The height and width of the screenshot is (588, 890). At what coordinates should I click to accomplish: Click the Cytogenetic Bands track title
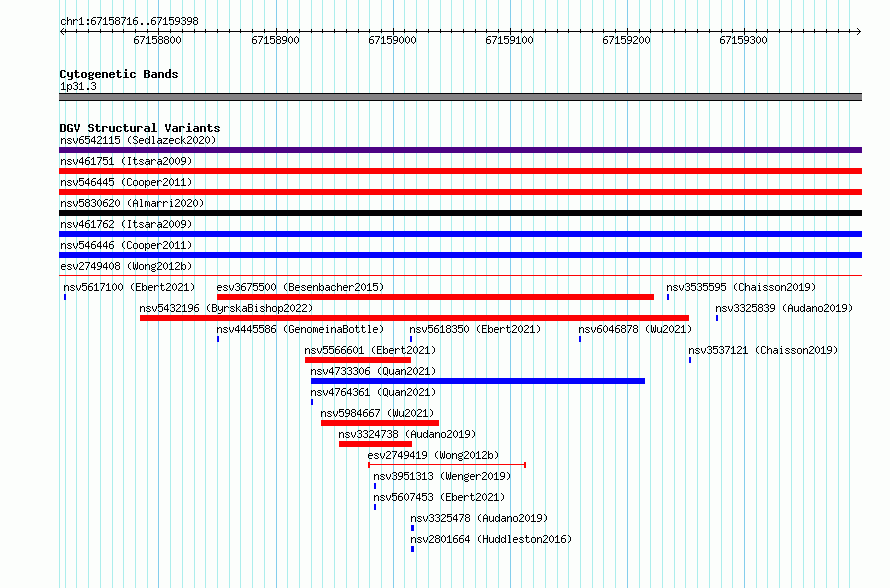tap(119, 74)
